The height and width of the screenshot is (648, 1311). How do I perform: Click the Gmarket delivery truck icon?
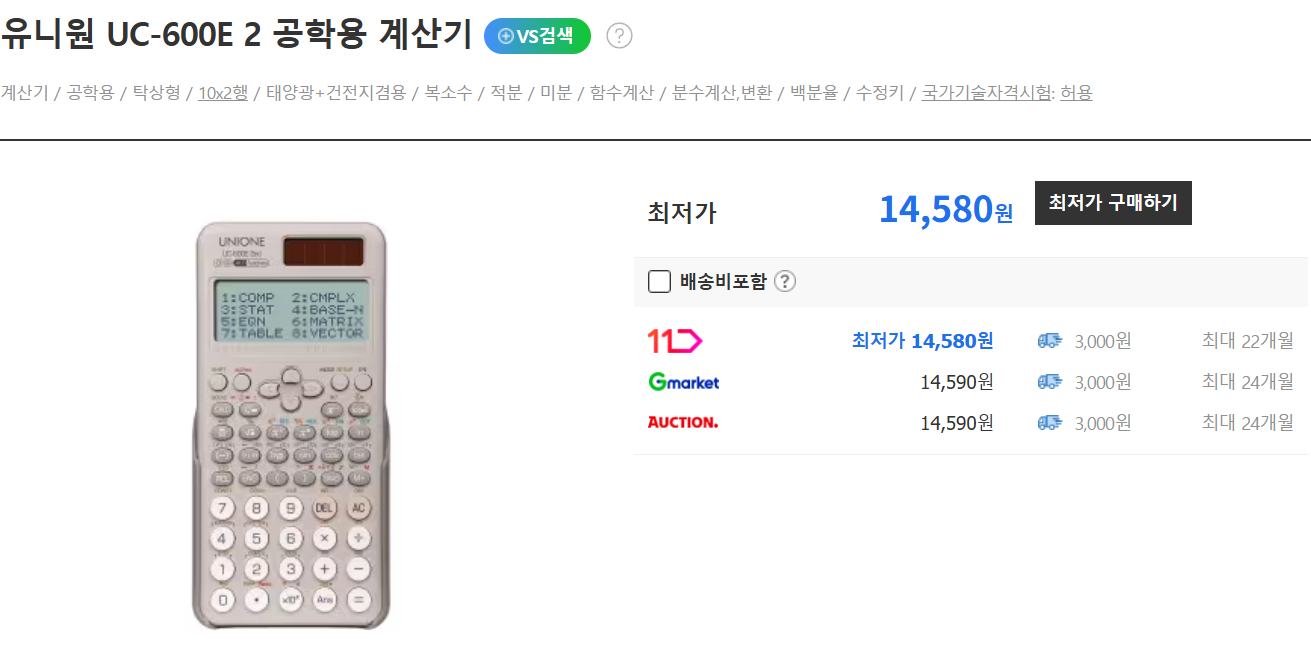pyautogui.click(x=1050, y=382)
